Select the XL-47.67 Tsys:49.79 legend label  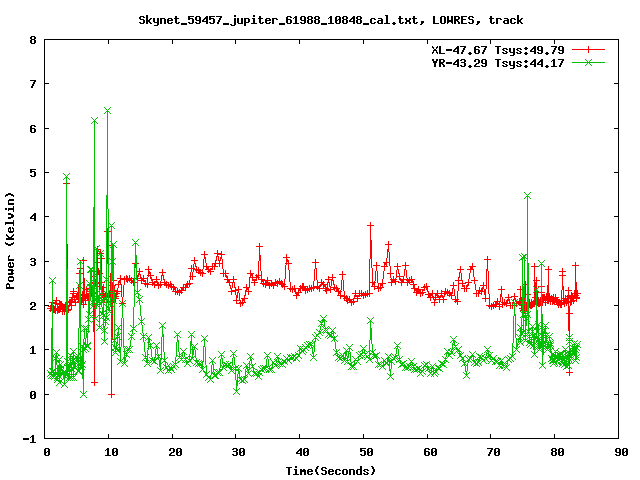(498, 50)
